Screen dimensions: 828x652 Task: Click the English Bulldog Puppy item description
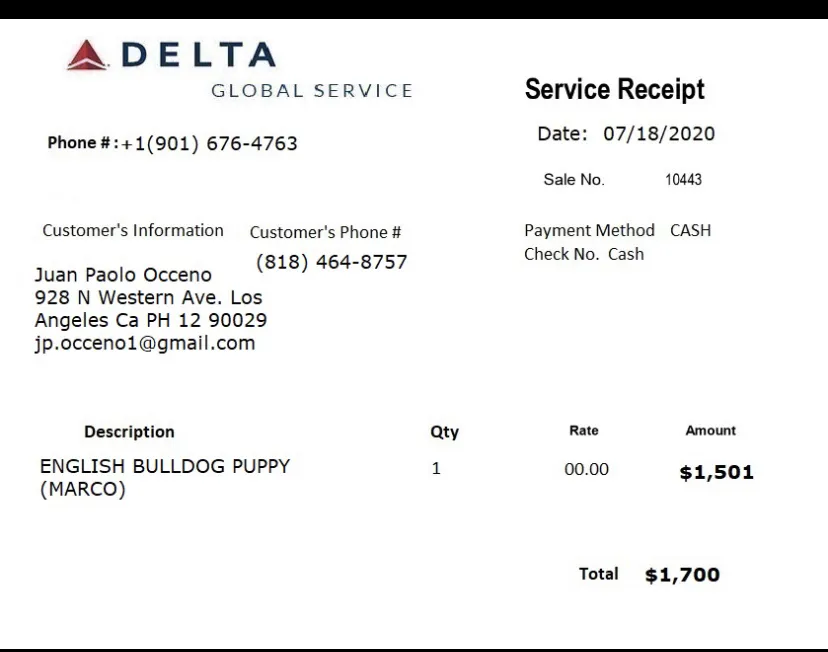165,477
